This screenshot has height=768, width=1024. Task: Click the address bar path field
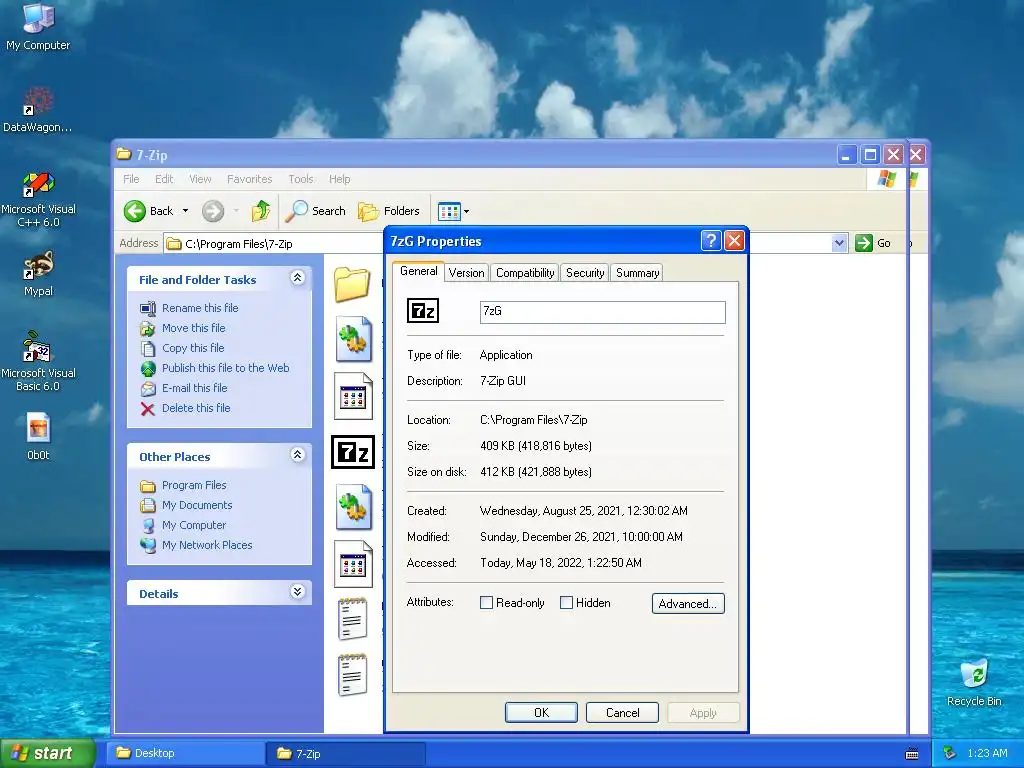coord(273,244)
